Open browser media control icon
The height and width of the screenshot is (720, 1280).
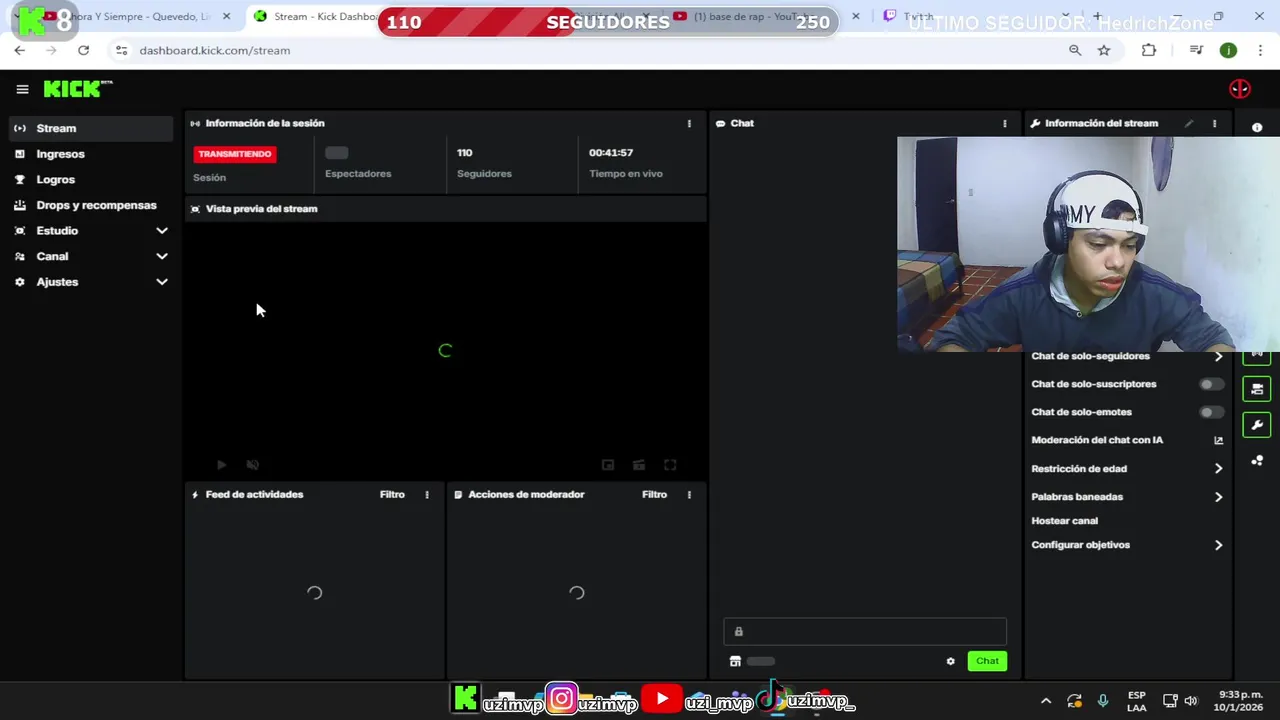(1196, 50)
